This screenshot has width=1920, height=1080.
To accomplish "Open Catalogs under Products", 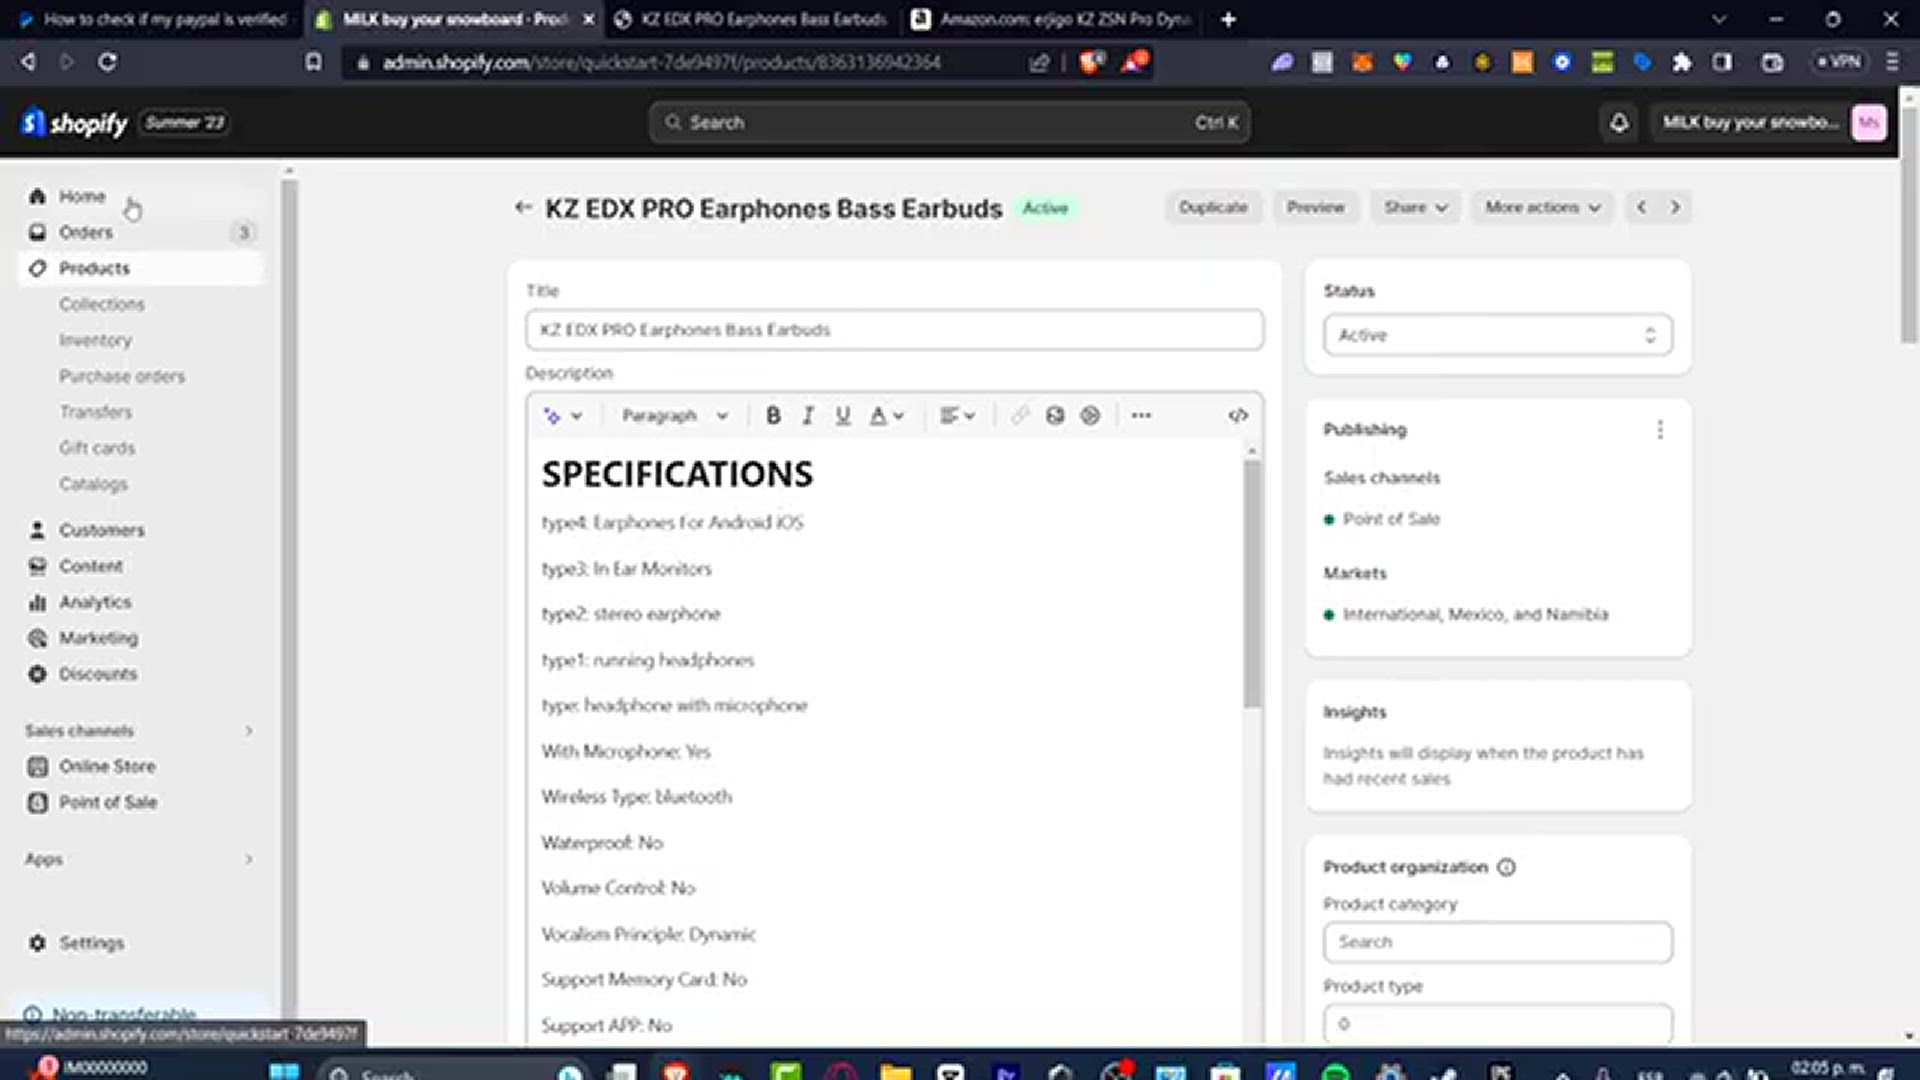I will click(93, 484).
